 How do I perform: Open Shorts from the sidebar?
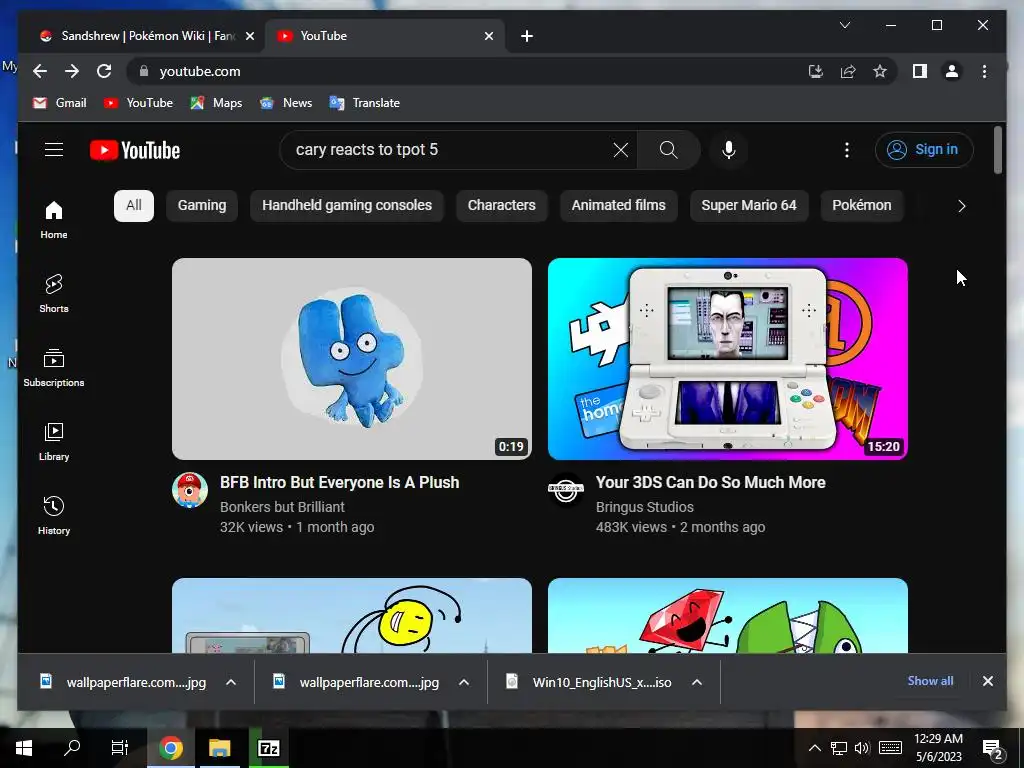point(54,294)
